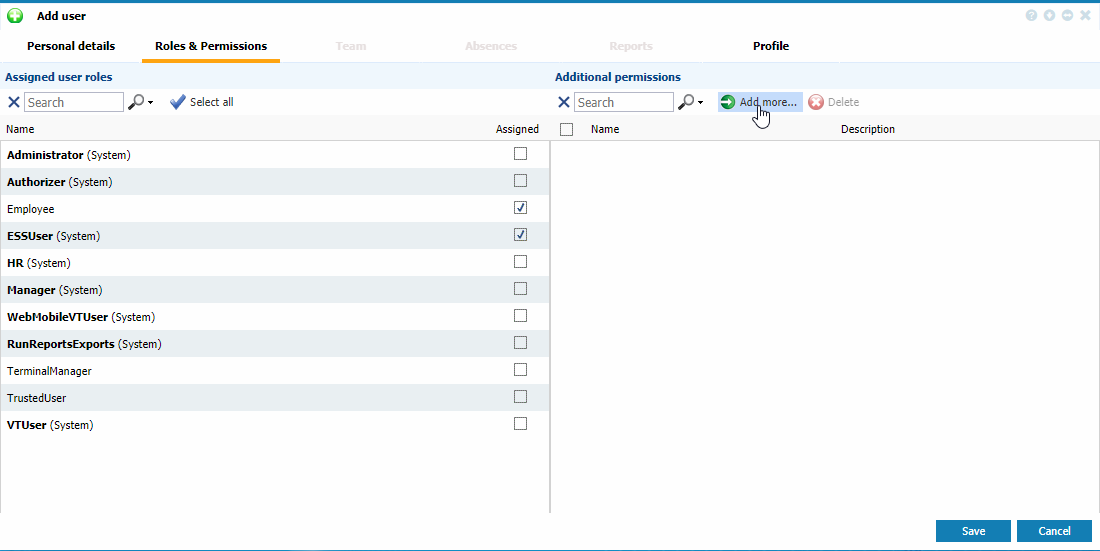The image size is (1100, 551).
Task: Enable the HR role checkbox
Action: (x=520, y=262)
